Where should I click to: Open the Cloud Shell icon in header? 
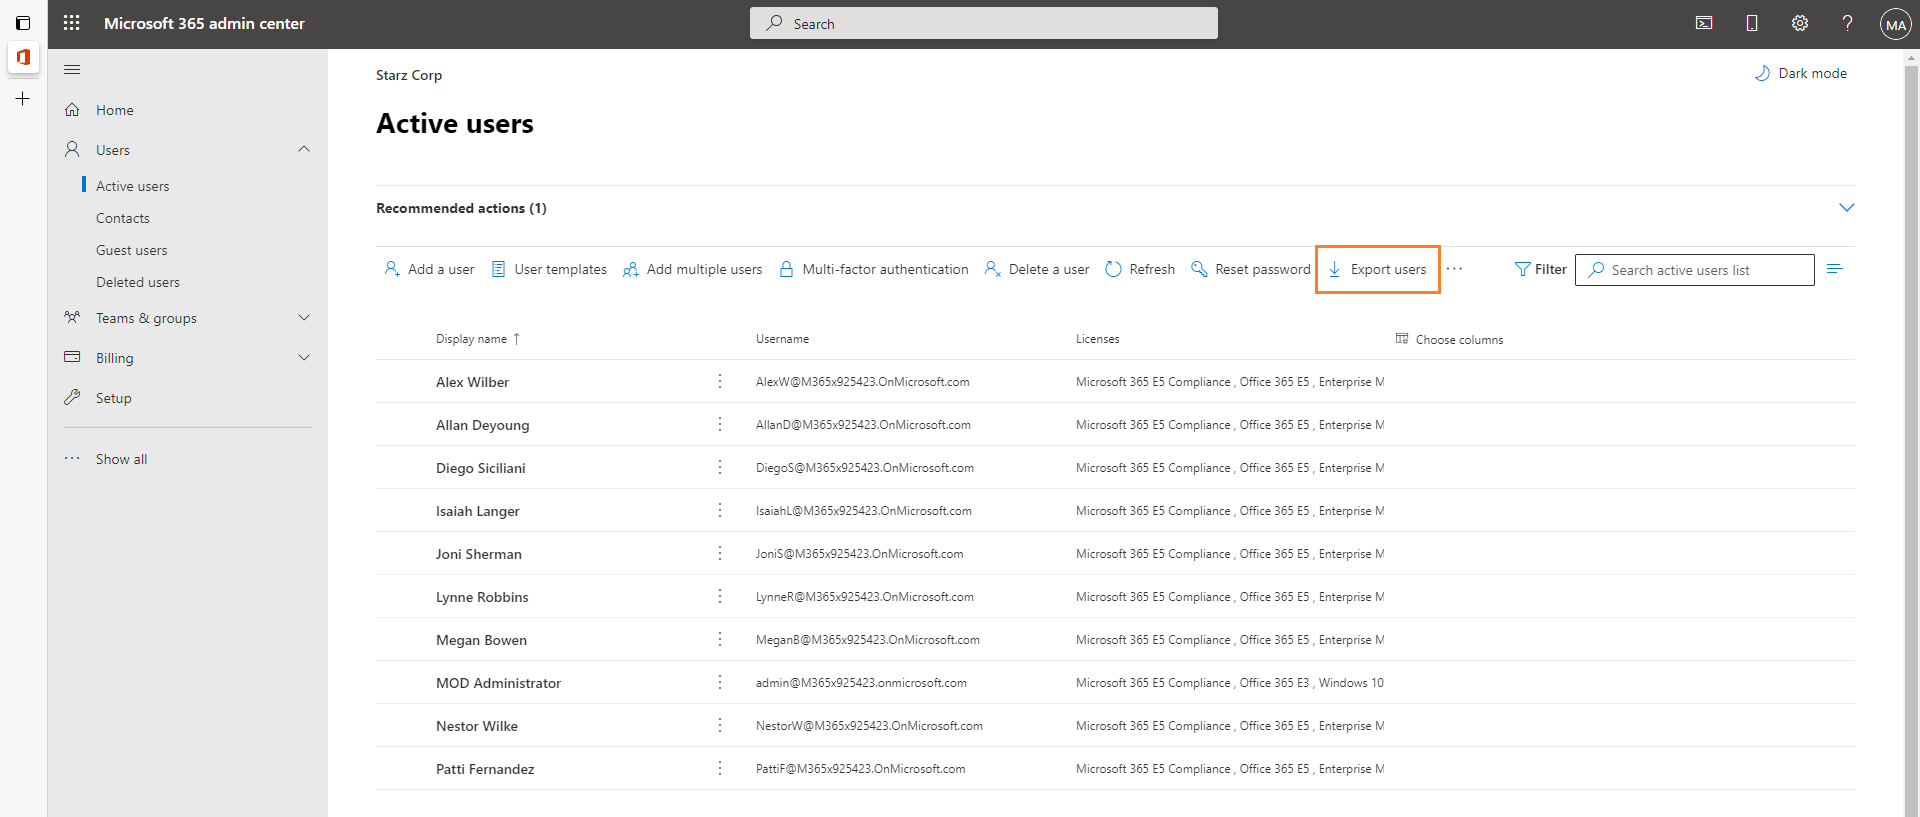point(1704,23)
